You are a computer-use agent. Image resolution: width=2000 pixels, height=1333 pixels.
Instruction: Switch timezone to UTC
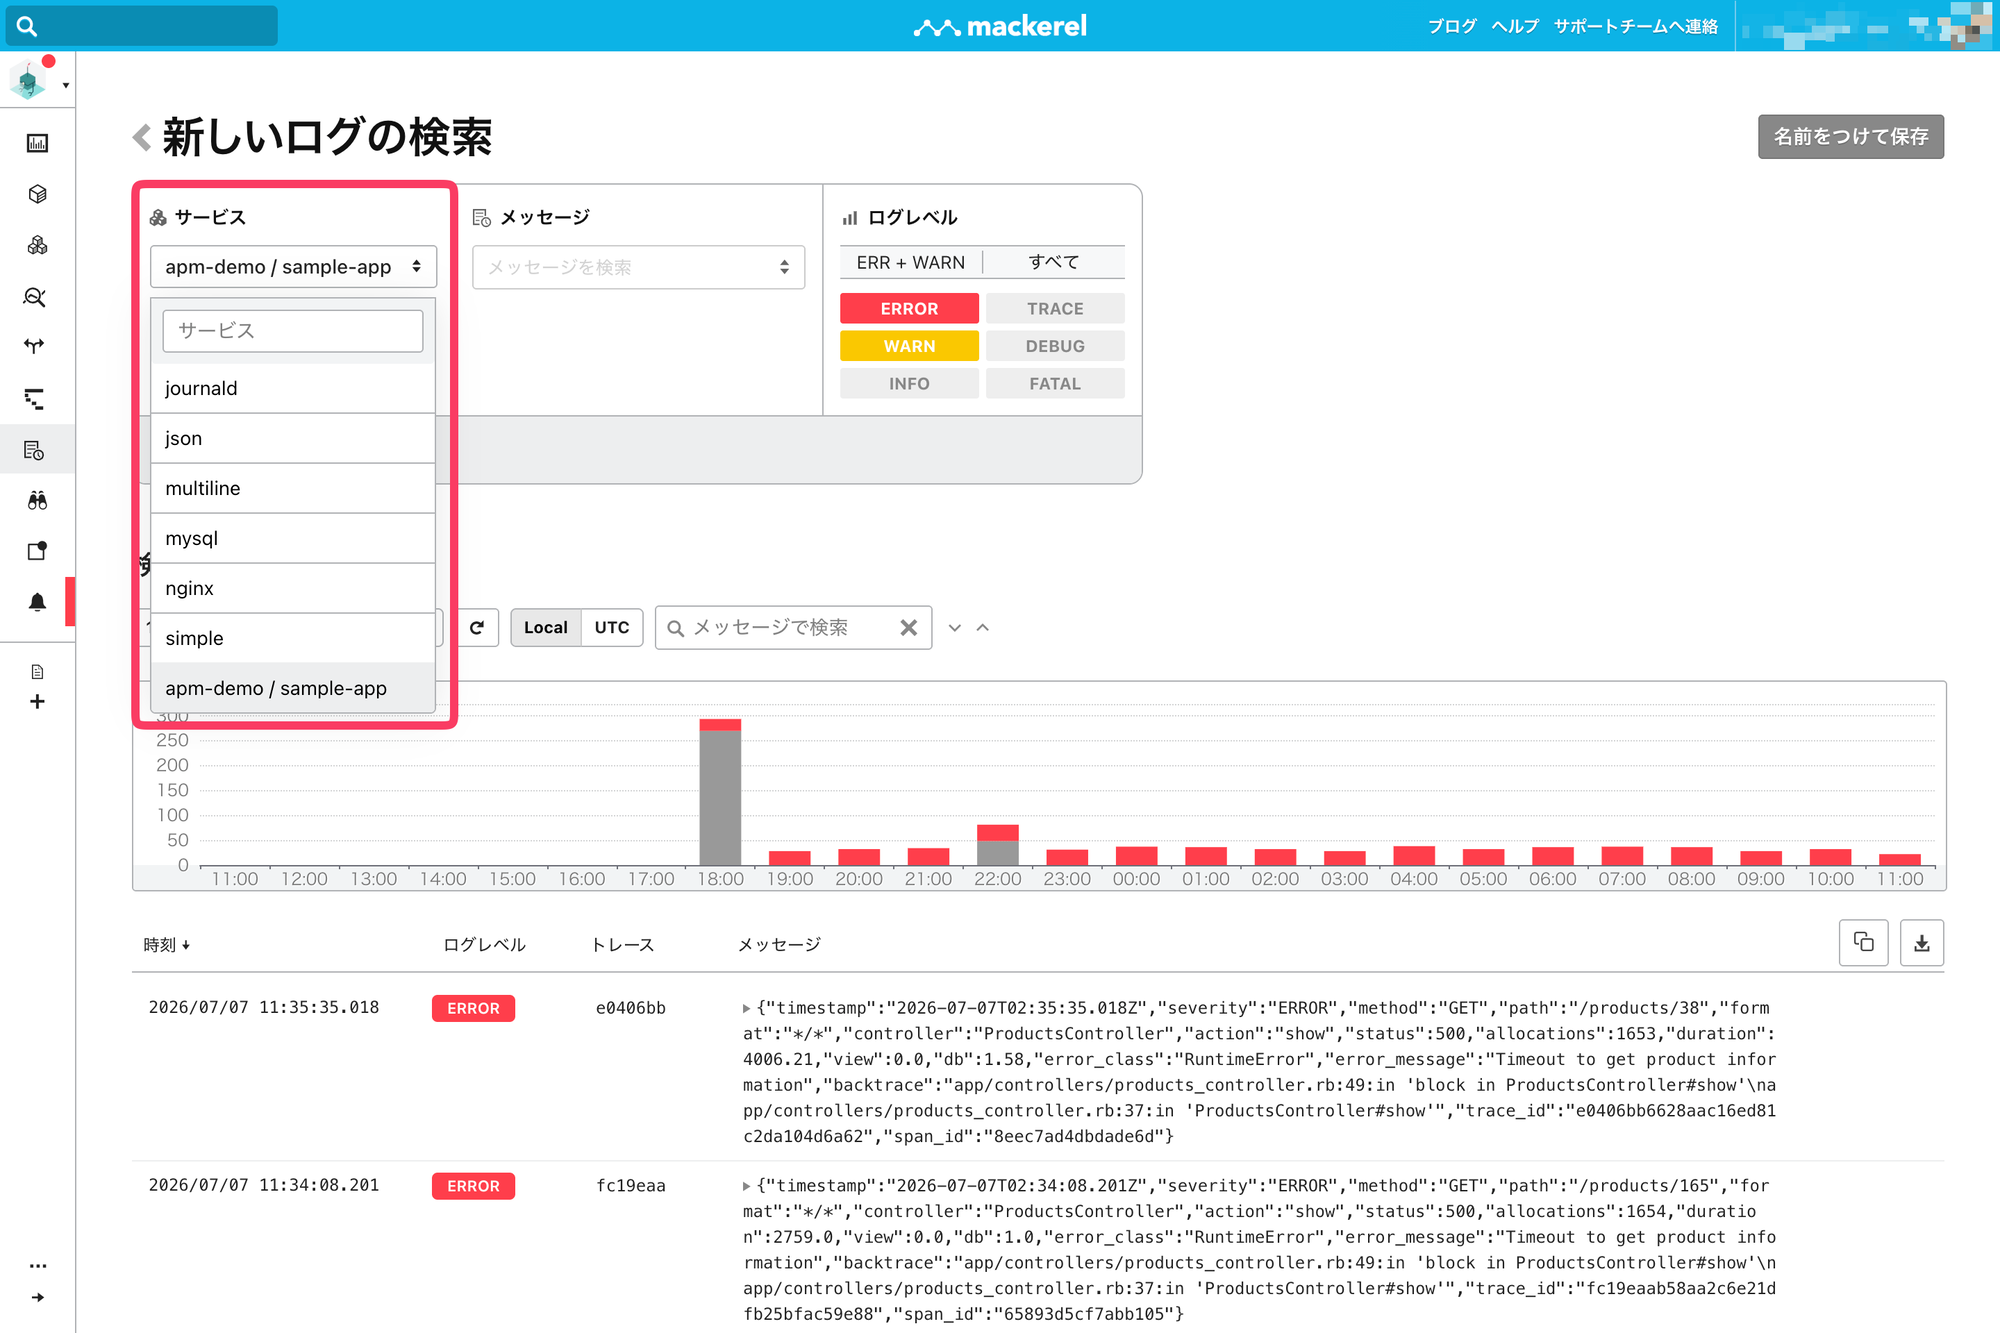(x=612, y=627)
